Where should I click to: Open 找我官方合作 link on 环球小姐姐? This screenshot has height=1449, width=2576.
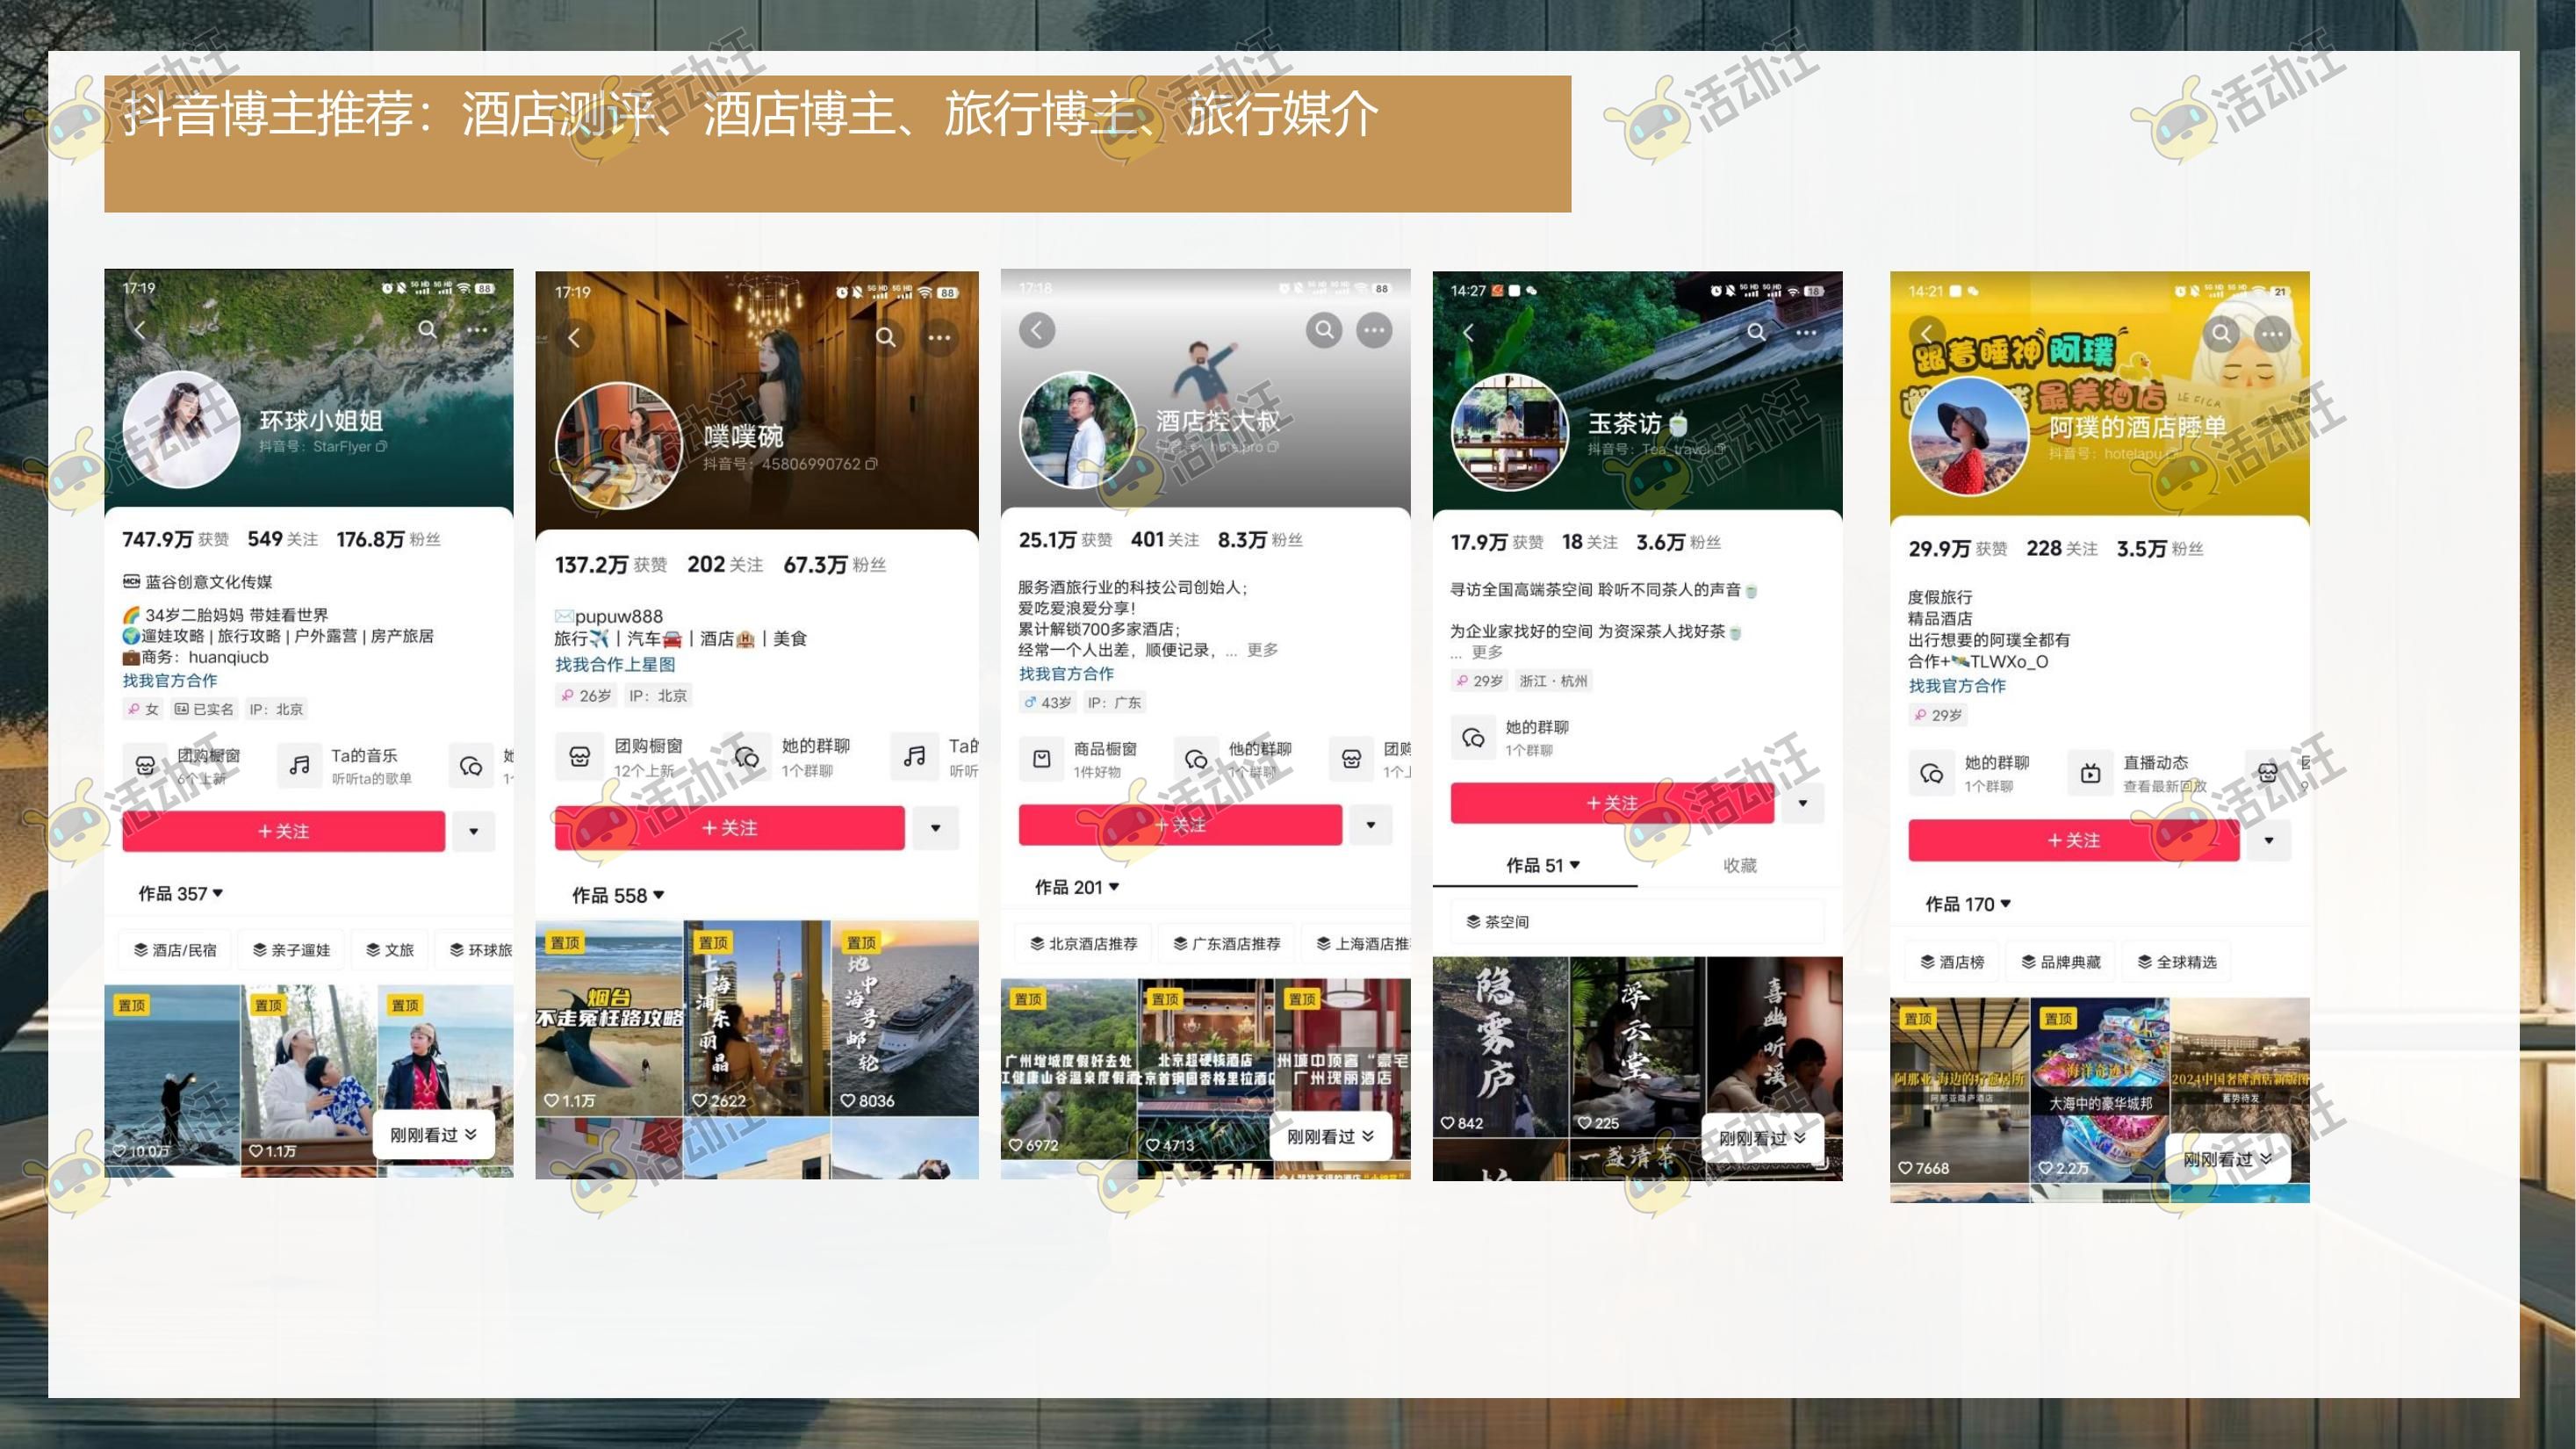tap(170, 680)
